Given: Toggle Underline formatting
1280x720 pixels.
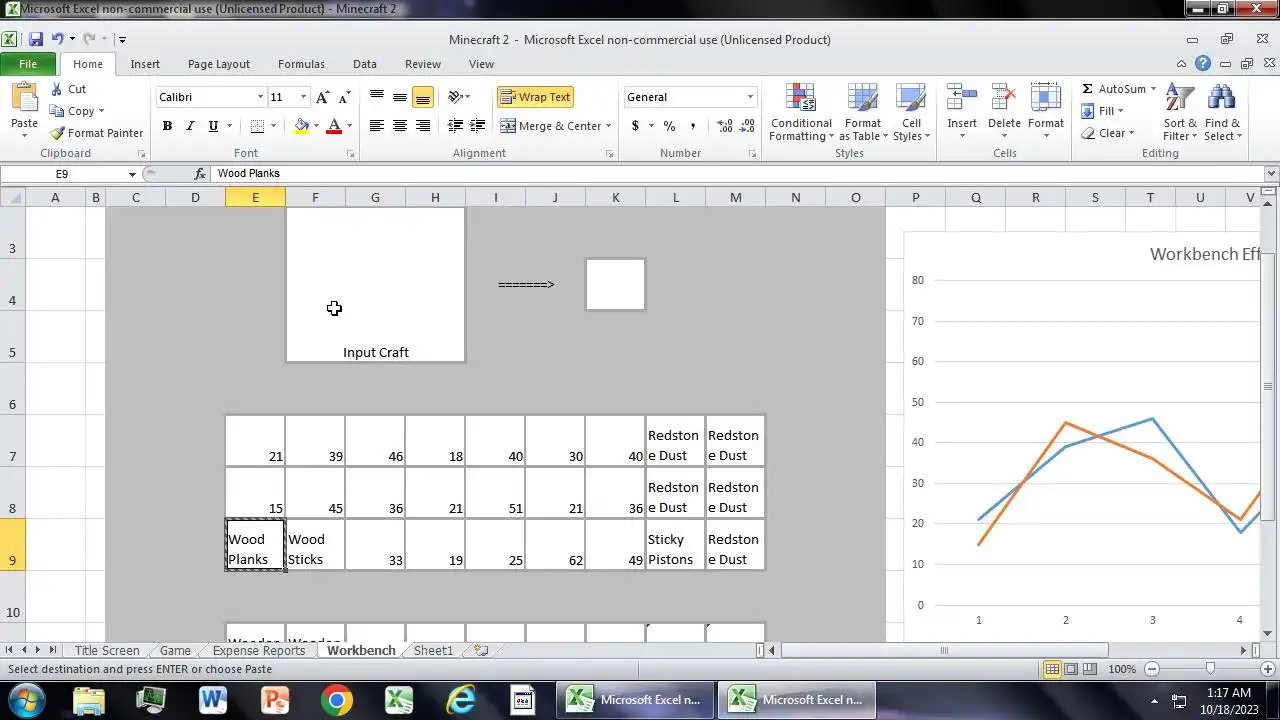Looking at the screenshot, I should [x=213, y=126].
